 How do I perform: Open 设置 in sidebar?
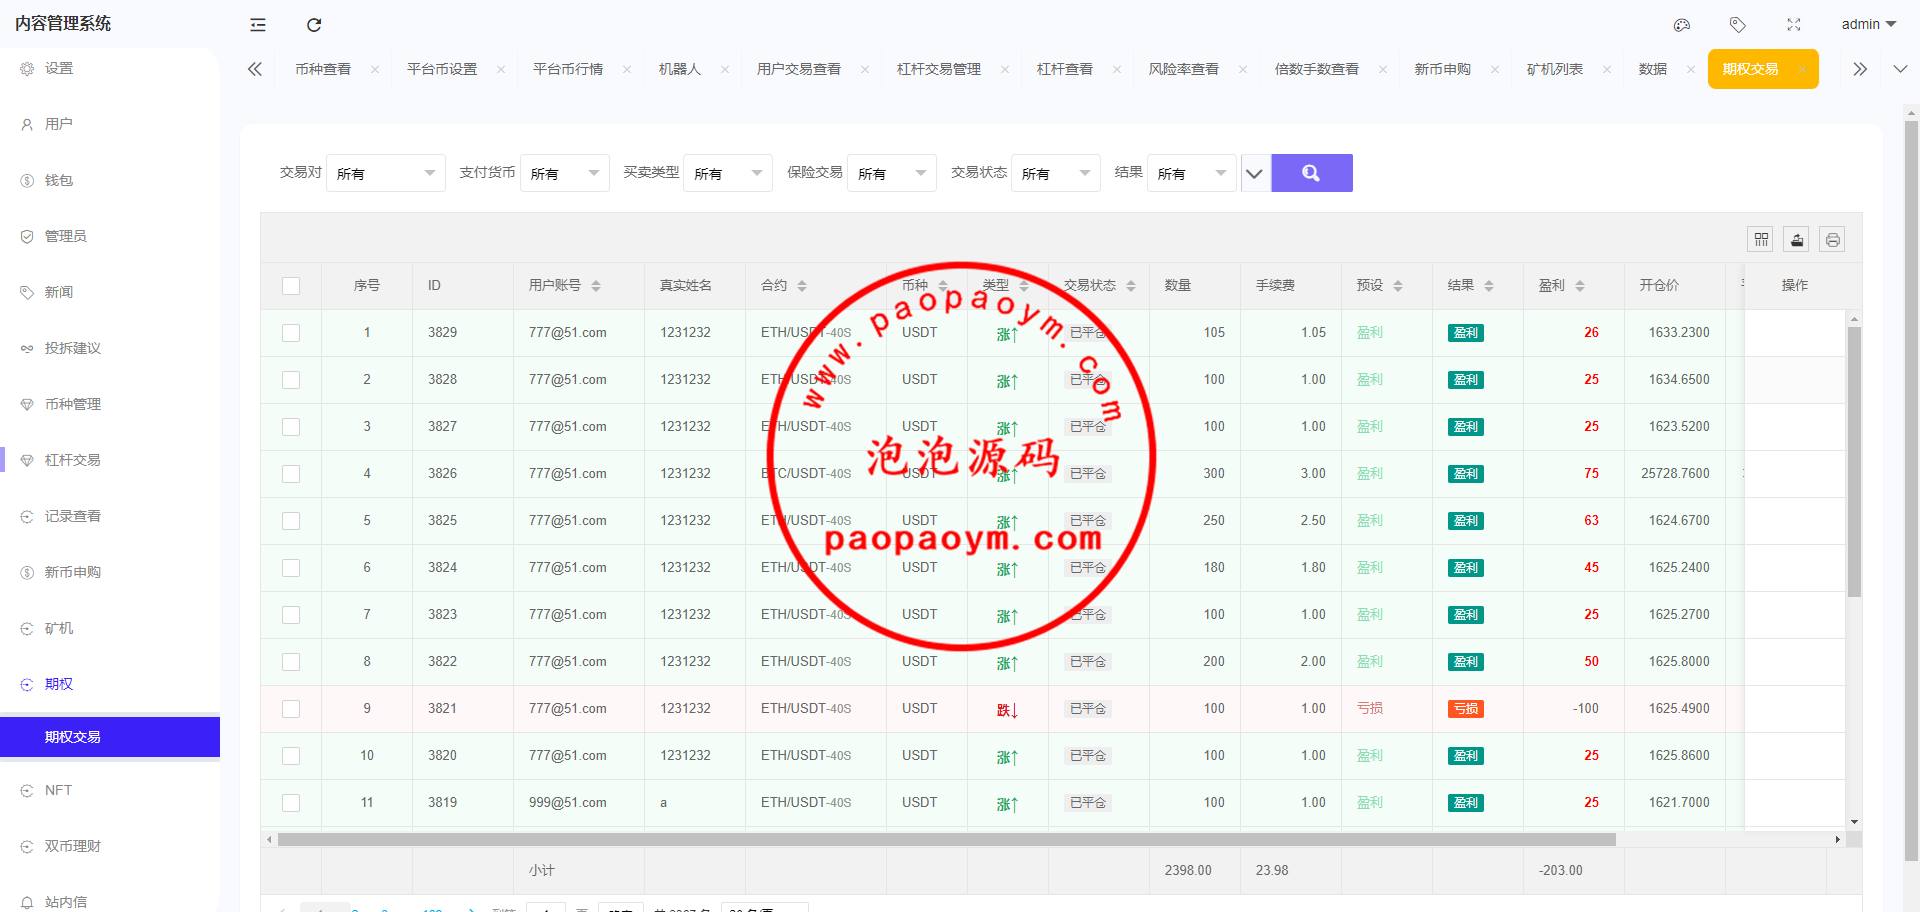point(110,68)
